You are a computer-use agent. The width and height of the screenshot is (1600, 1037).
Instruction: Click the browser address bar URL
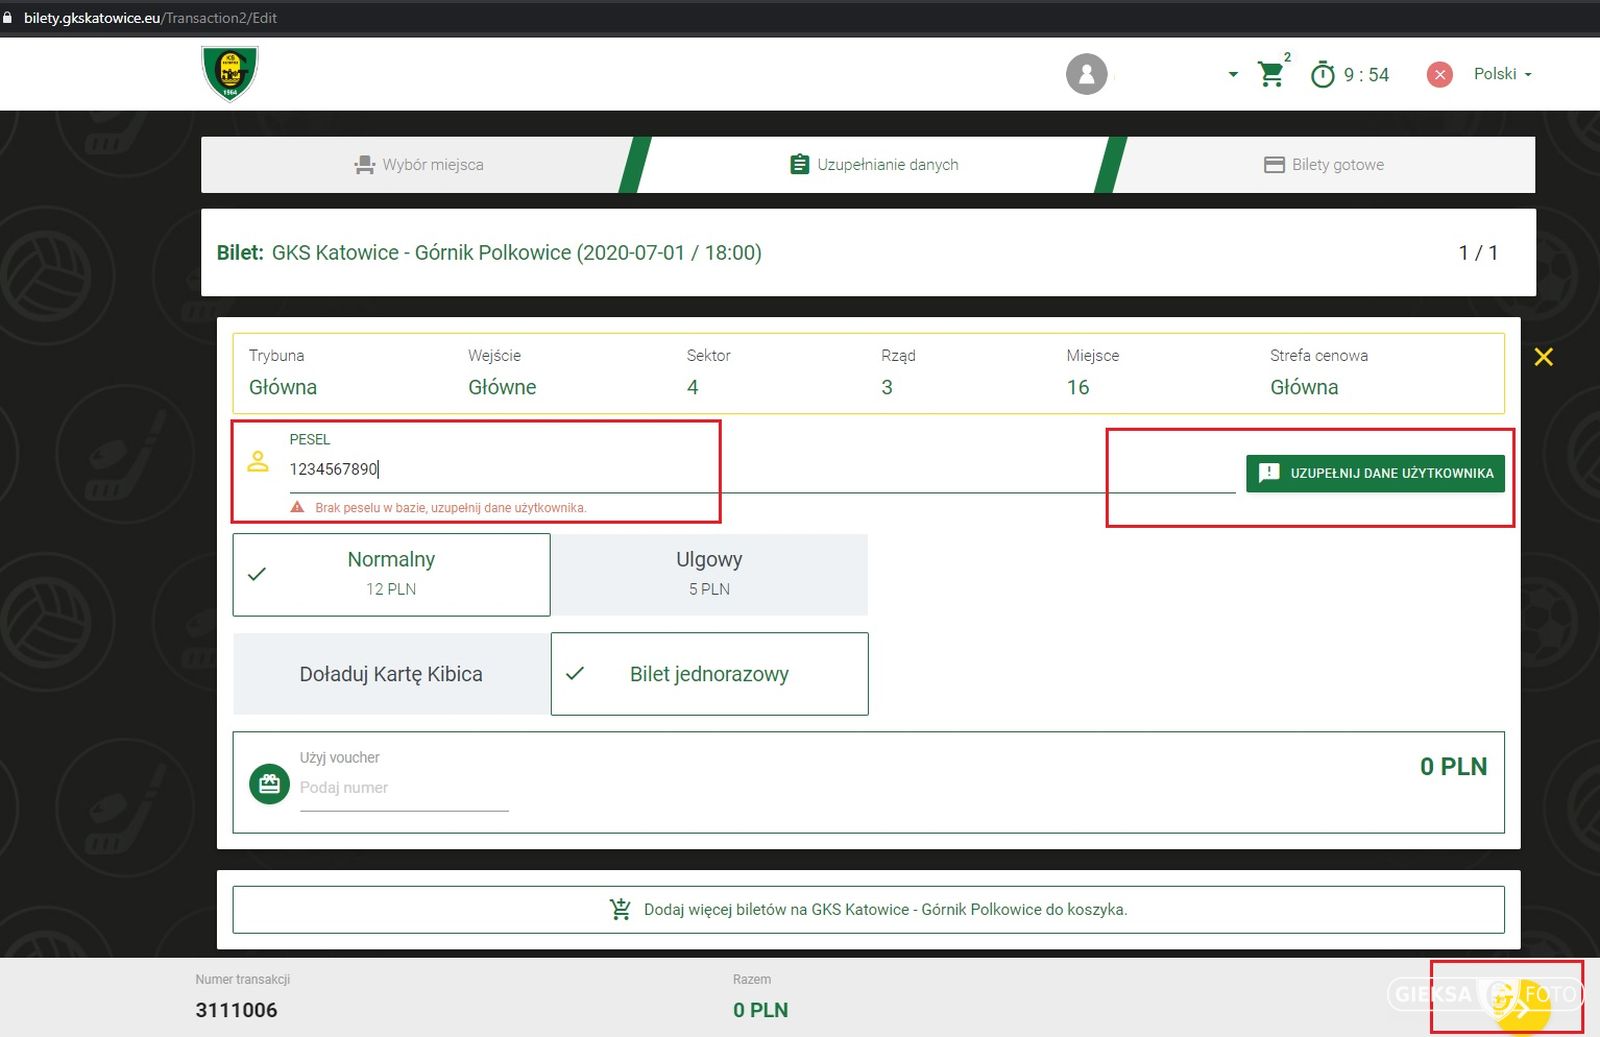[150, 18]
